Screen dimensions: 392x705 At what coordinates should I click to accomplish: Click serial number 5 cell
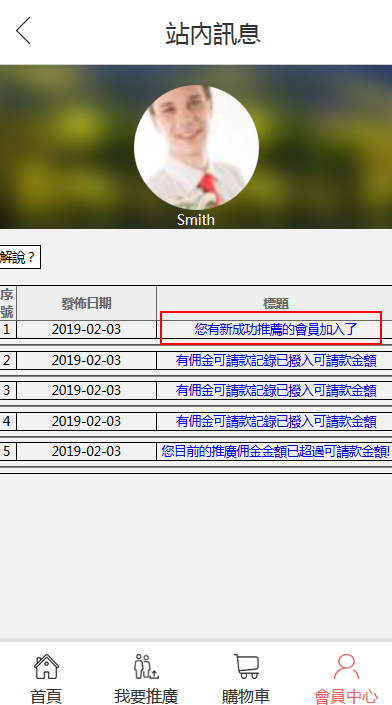[7, 451]
